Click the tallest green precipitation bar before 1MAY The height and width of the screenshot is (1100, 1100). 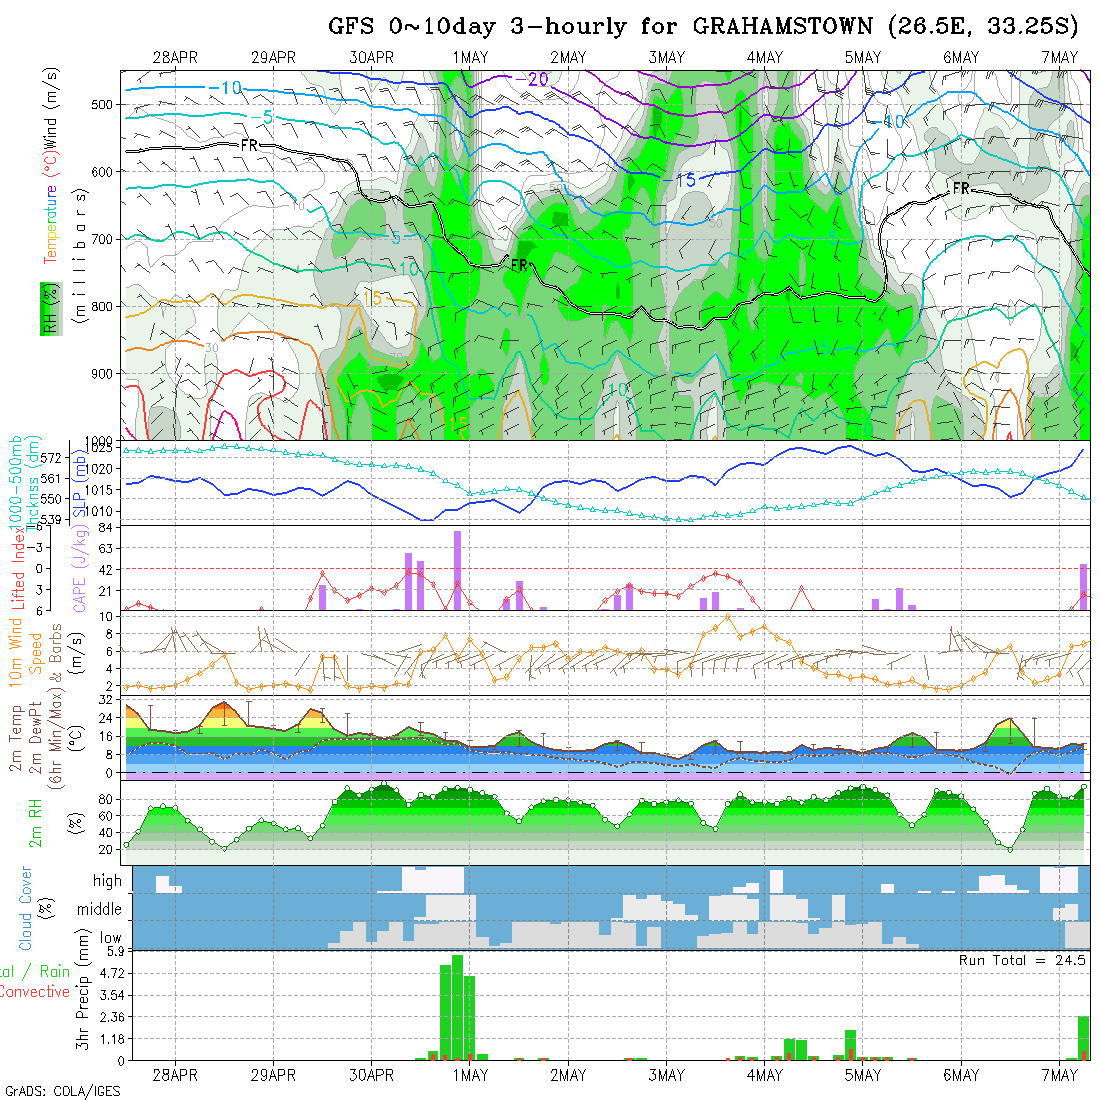(x=457, y=1007)
